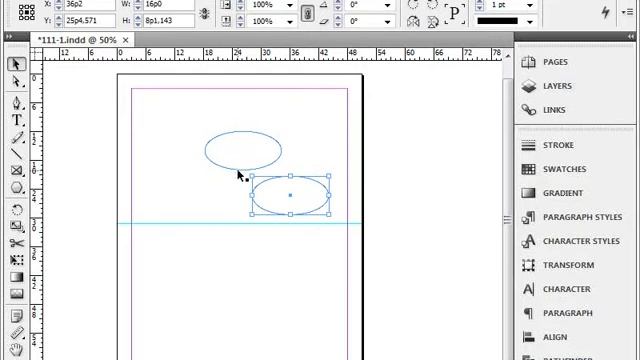Expand the toolbox with double arrows

click(x=9, y=37)
